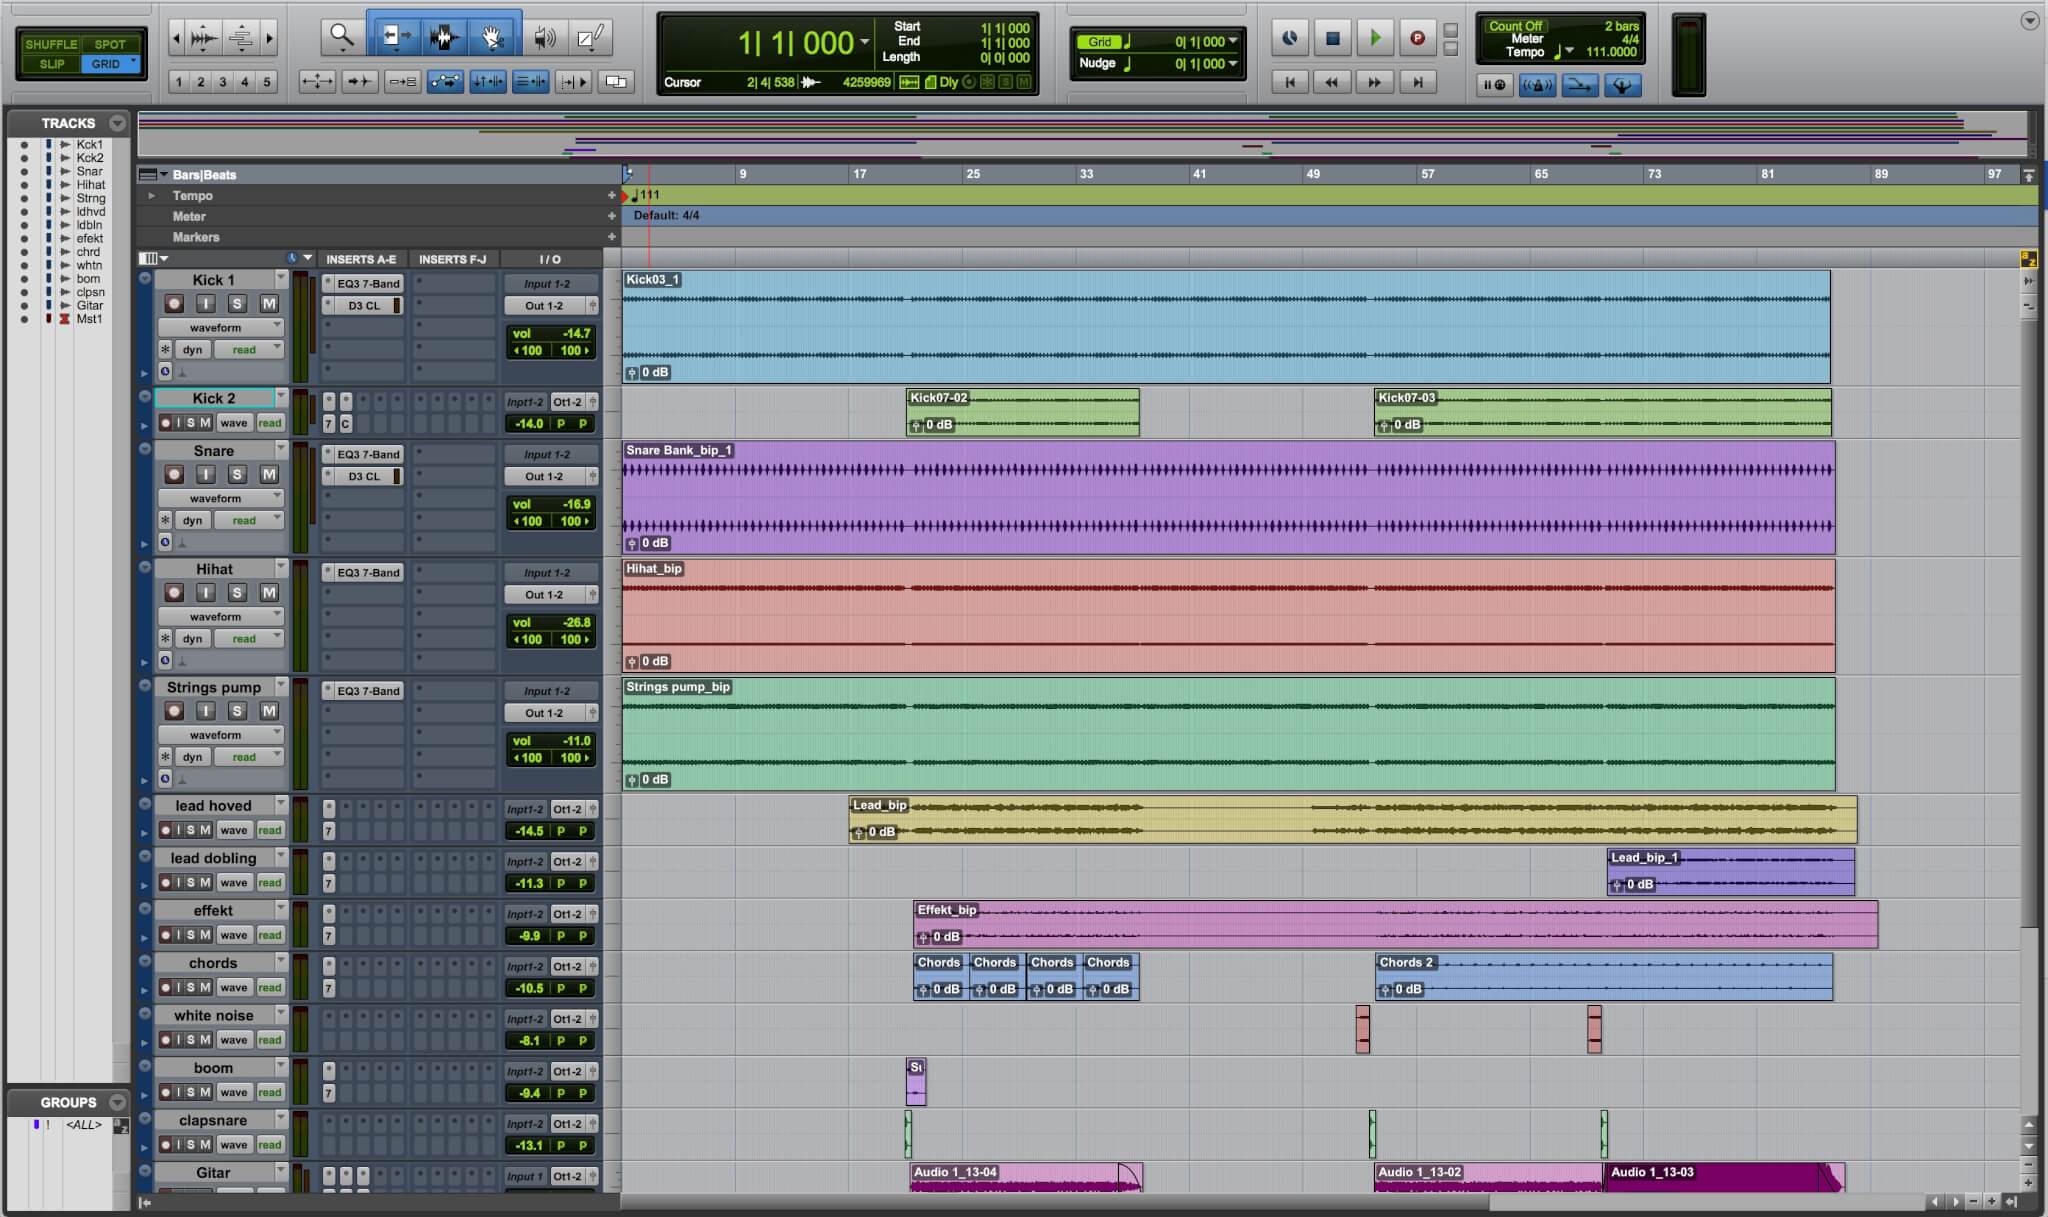The image size is (2048, 1217).
Task: Toggle Zoom Toggle four-arrows icon
Action: (317, 82)
